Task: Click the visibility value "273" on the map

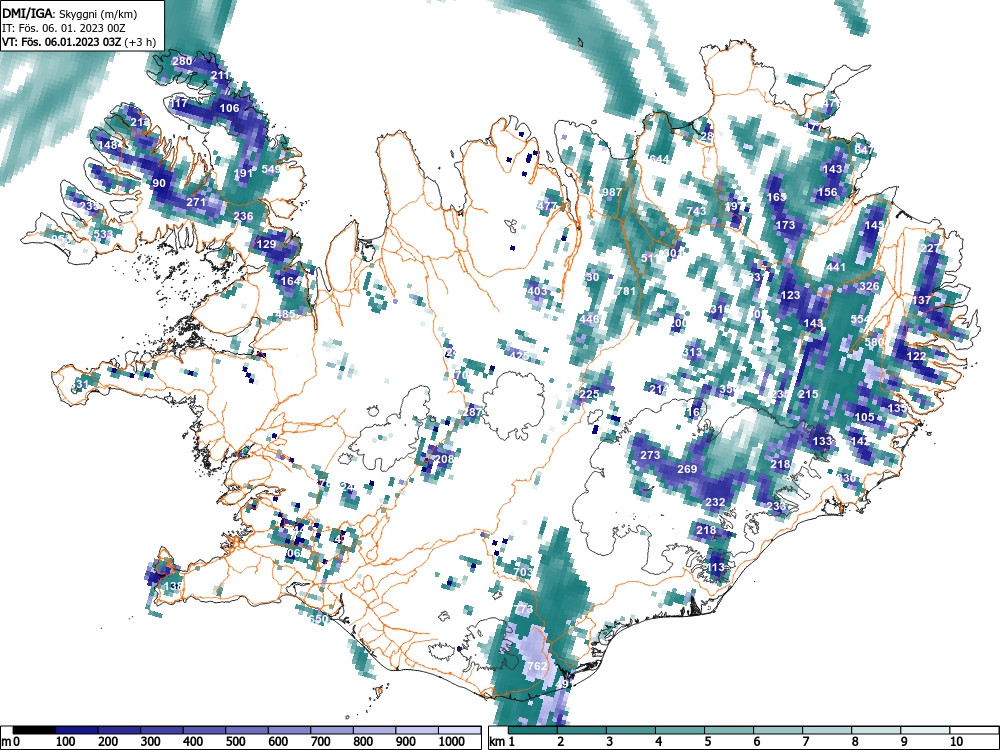Action: (x=650, y=455)
